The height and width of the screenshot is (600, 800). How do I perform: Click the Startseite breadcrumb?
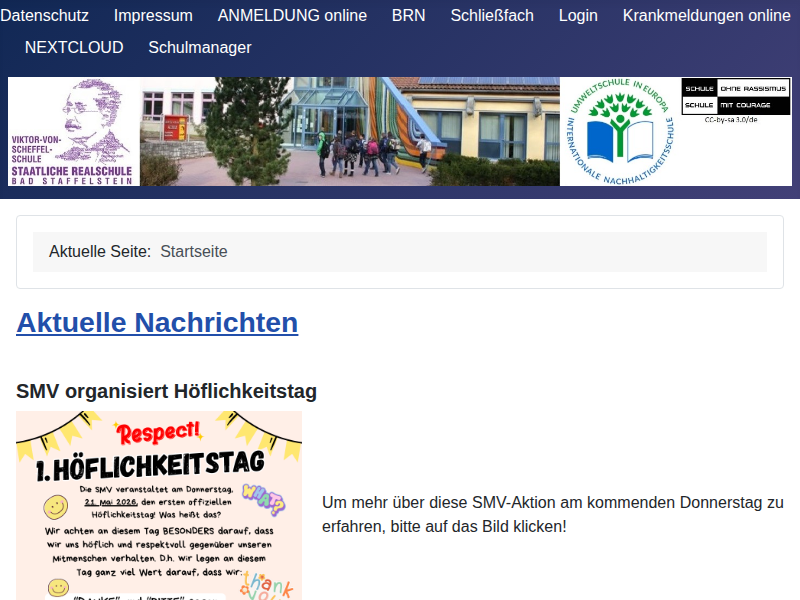pyautogui.click(x=194, y=252)
